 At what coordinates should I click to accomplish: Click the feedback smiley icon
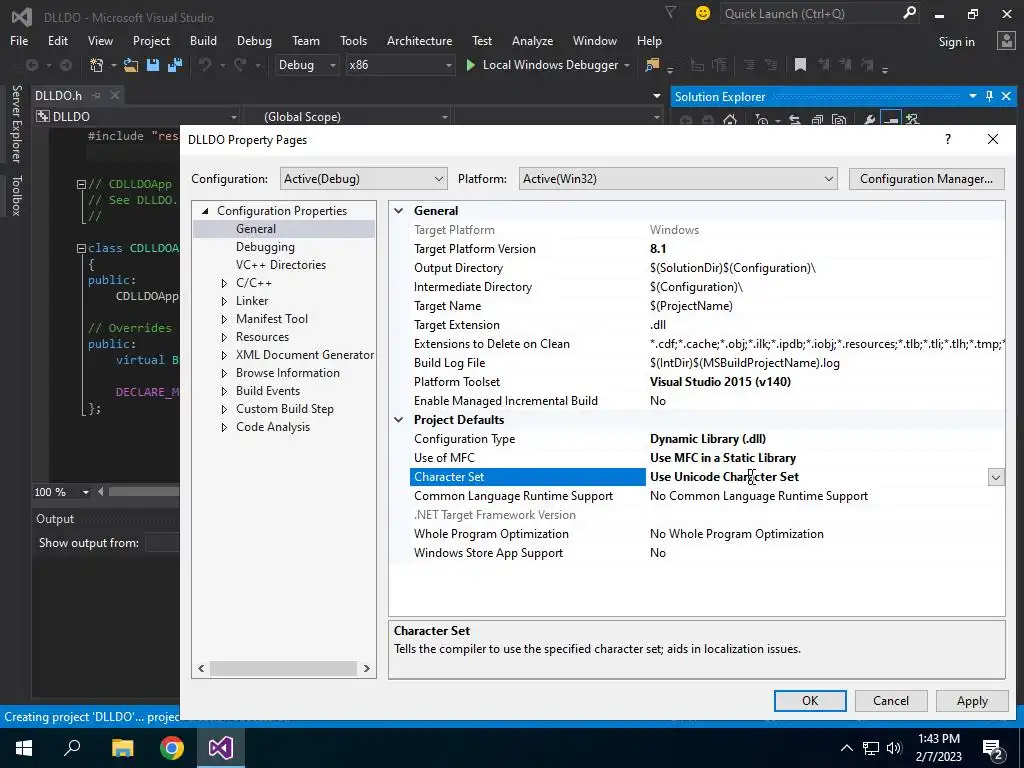(x=703, y=13)
